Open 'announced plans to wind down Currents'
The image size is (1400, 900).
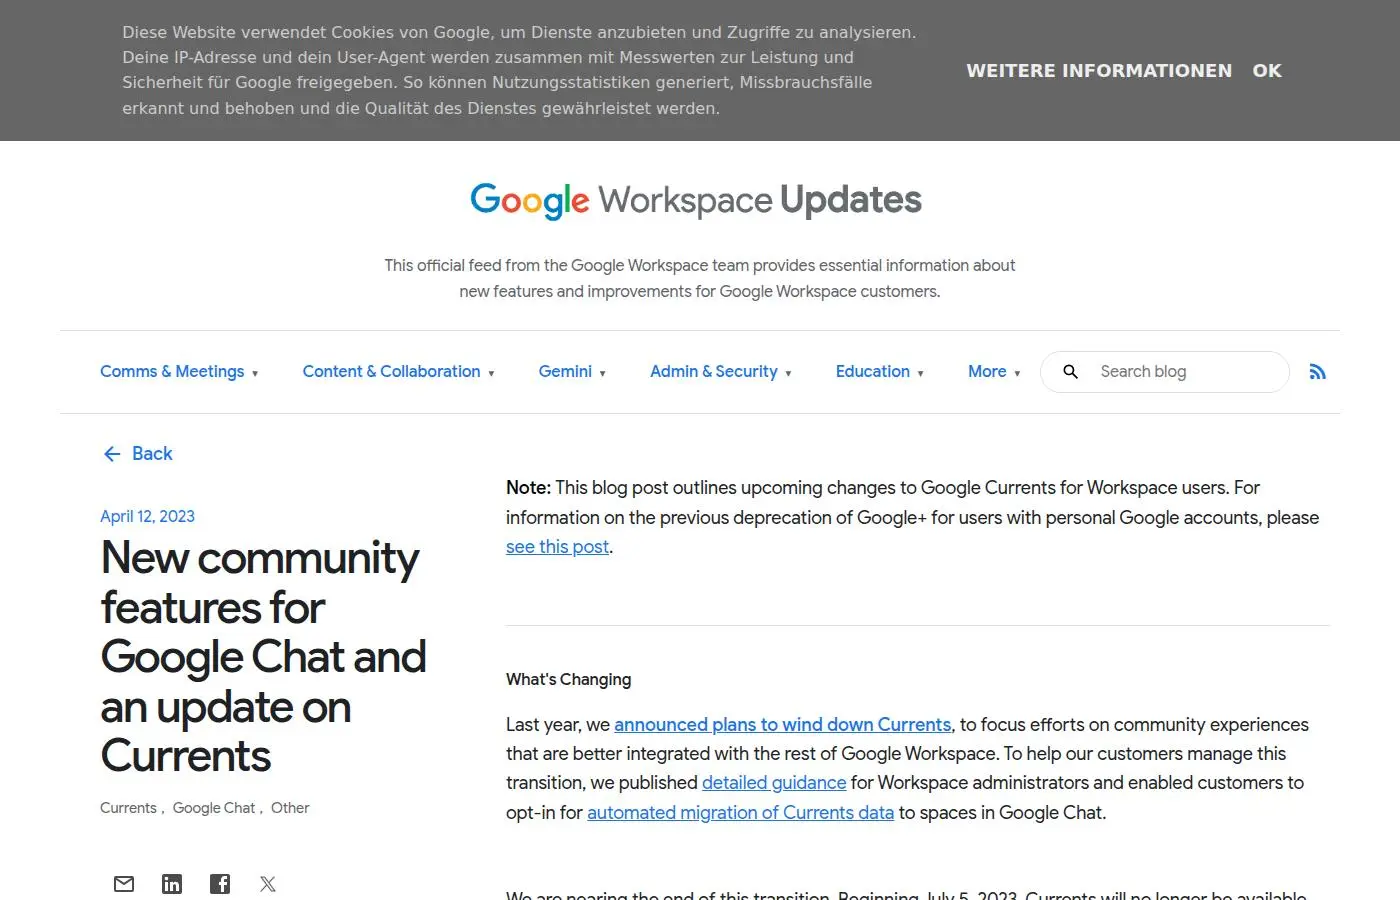(x=783, y=725)
